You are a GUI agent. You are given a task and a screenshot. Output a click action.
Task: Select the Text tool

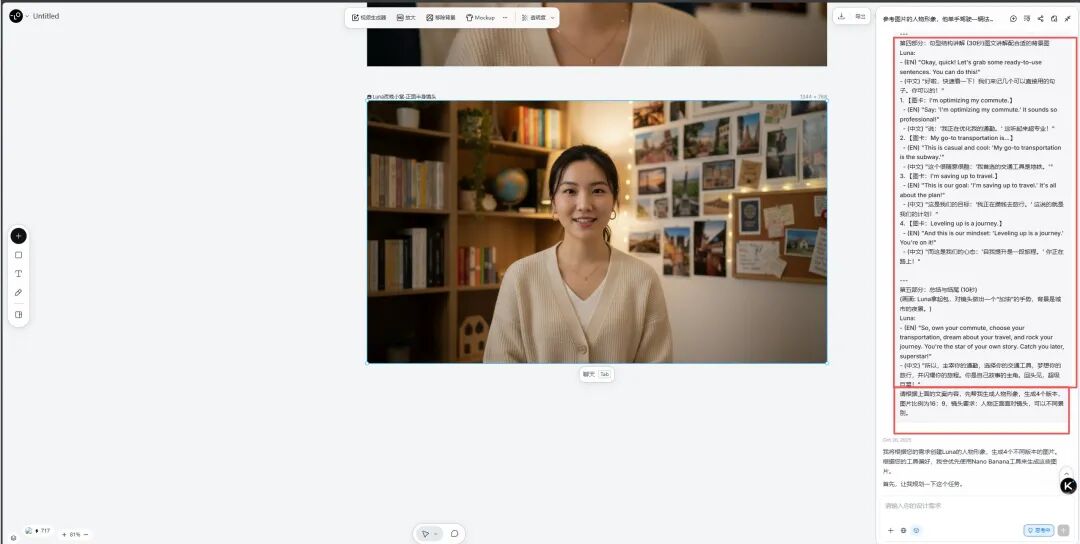(x=19, y=273)
